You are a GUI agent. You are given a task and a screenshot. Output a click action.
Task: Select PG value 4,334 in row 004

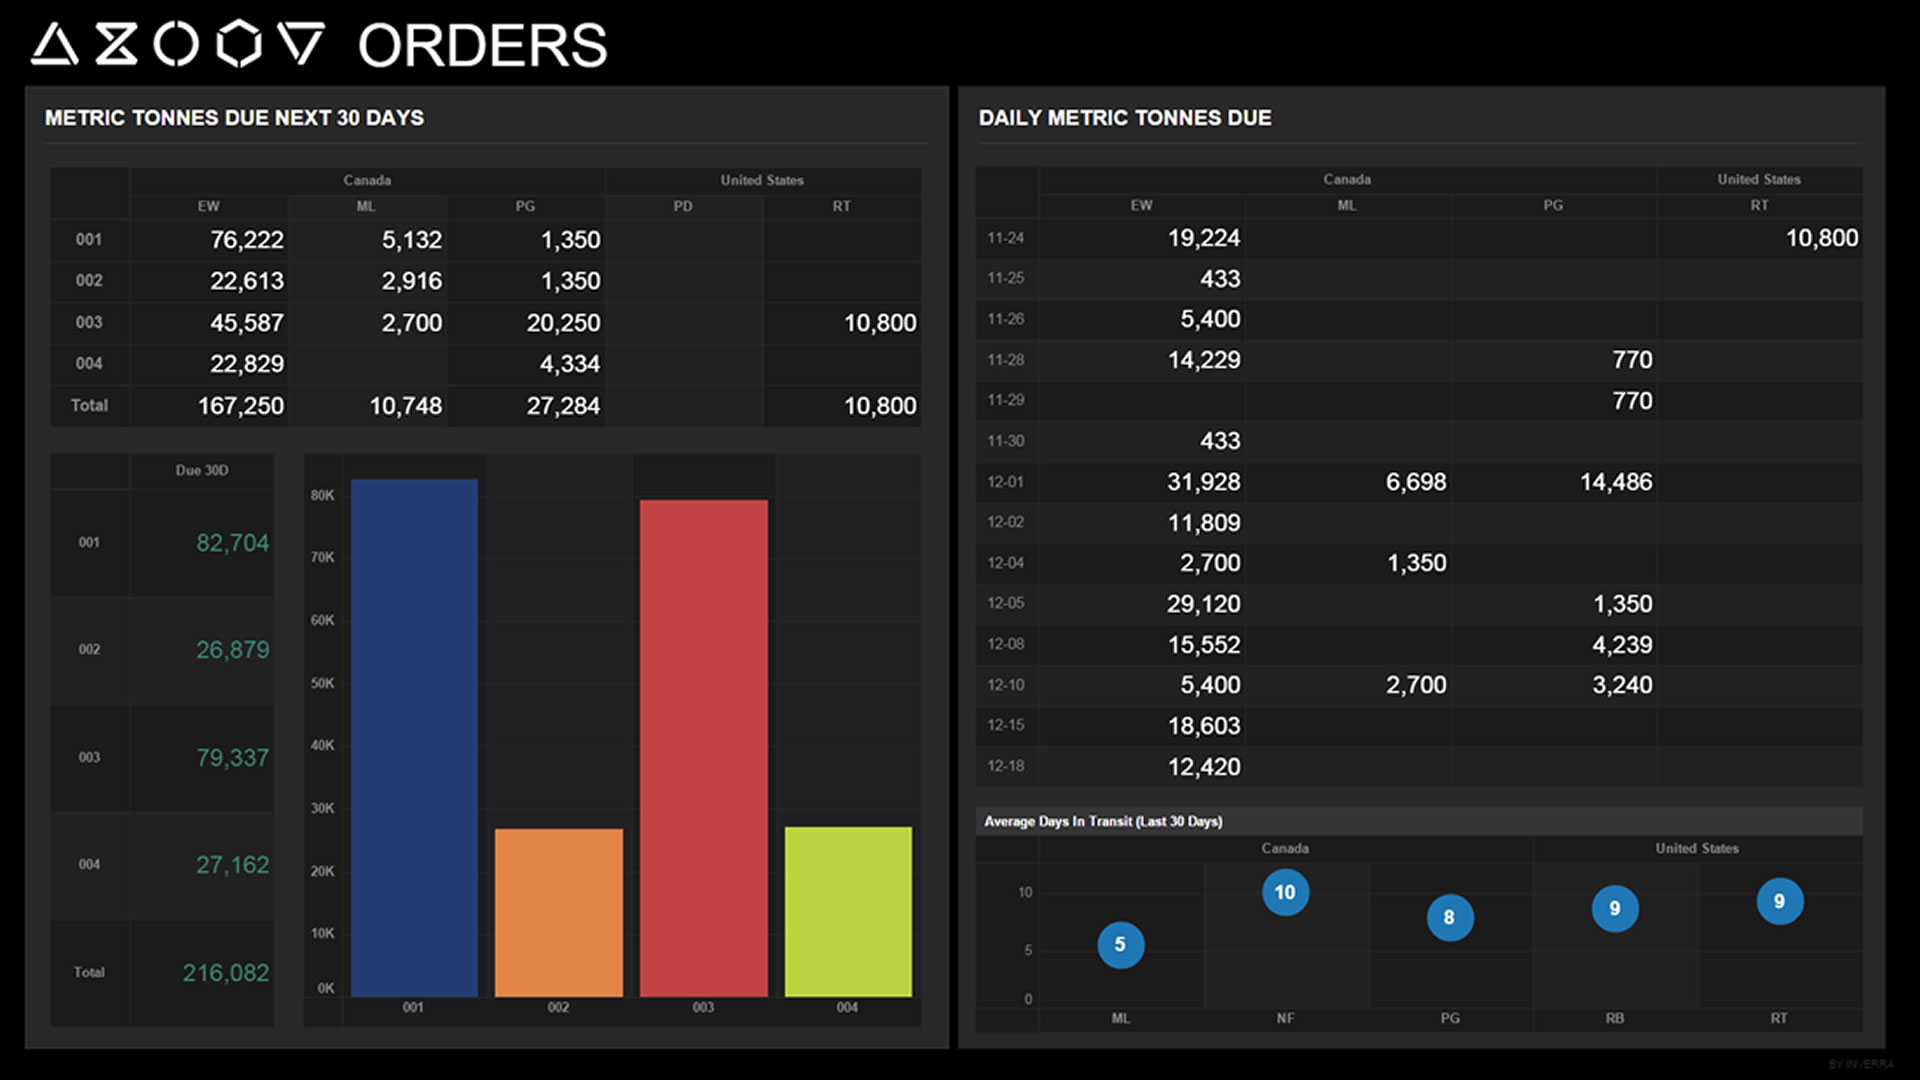(570, 364)
